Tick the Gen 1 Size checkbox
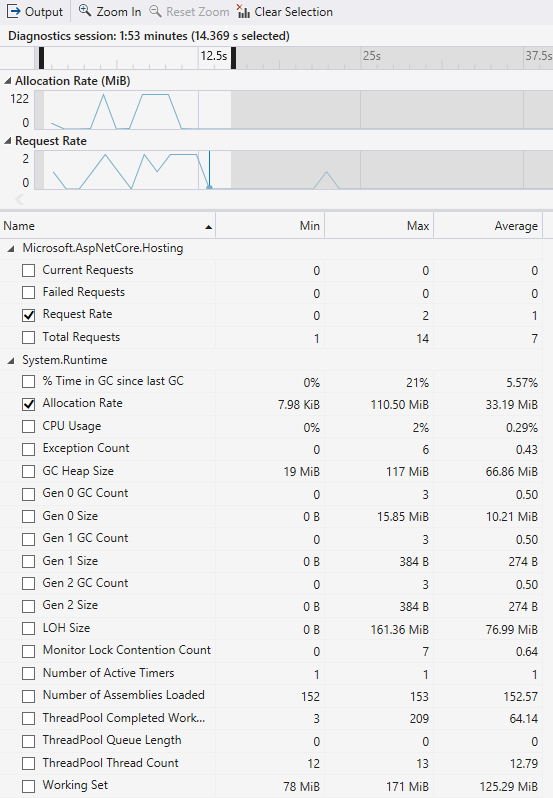Viewport: 553px width, 798px height. click(x=28, y=561)
